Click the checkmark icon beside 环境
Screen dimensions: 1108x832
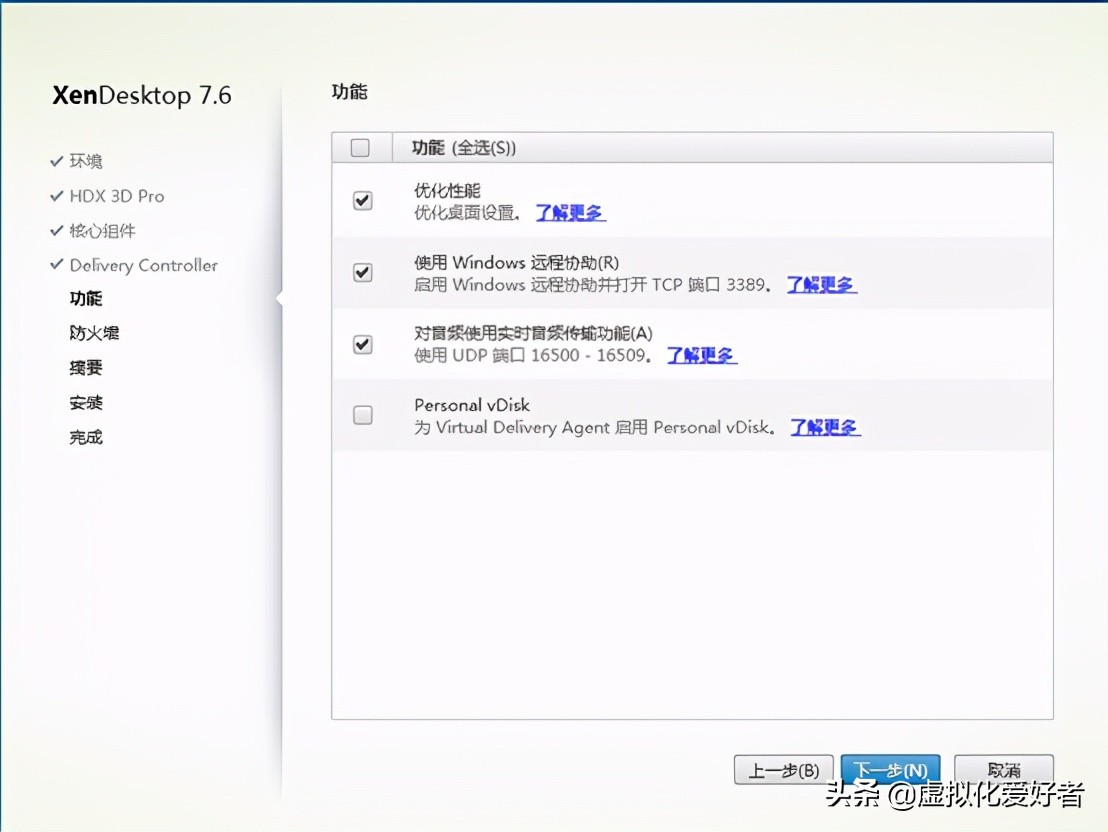pos(57,161)
